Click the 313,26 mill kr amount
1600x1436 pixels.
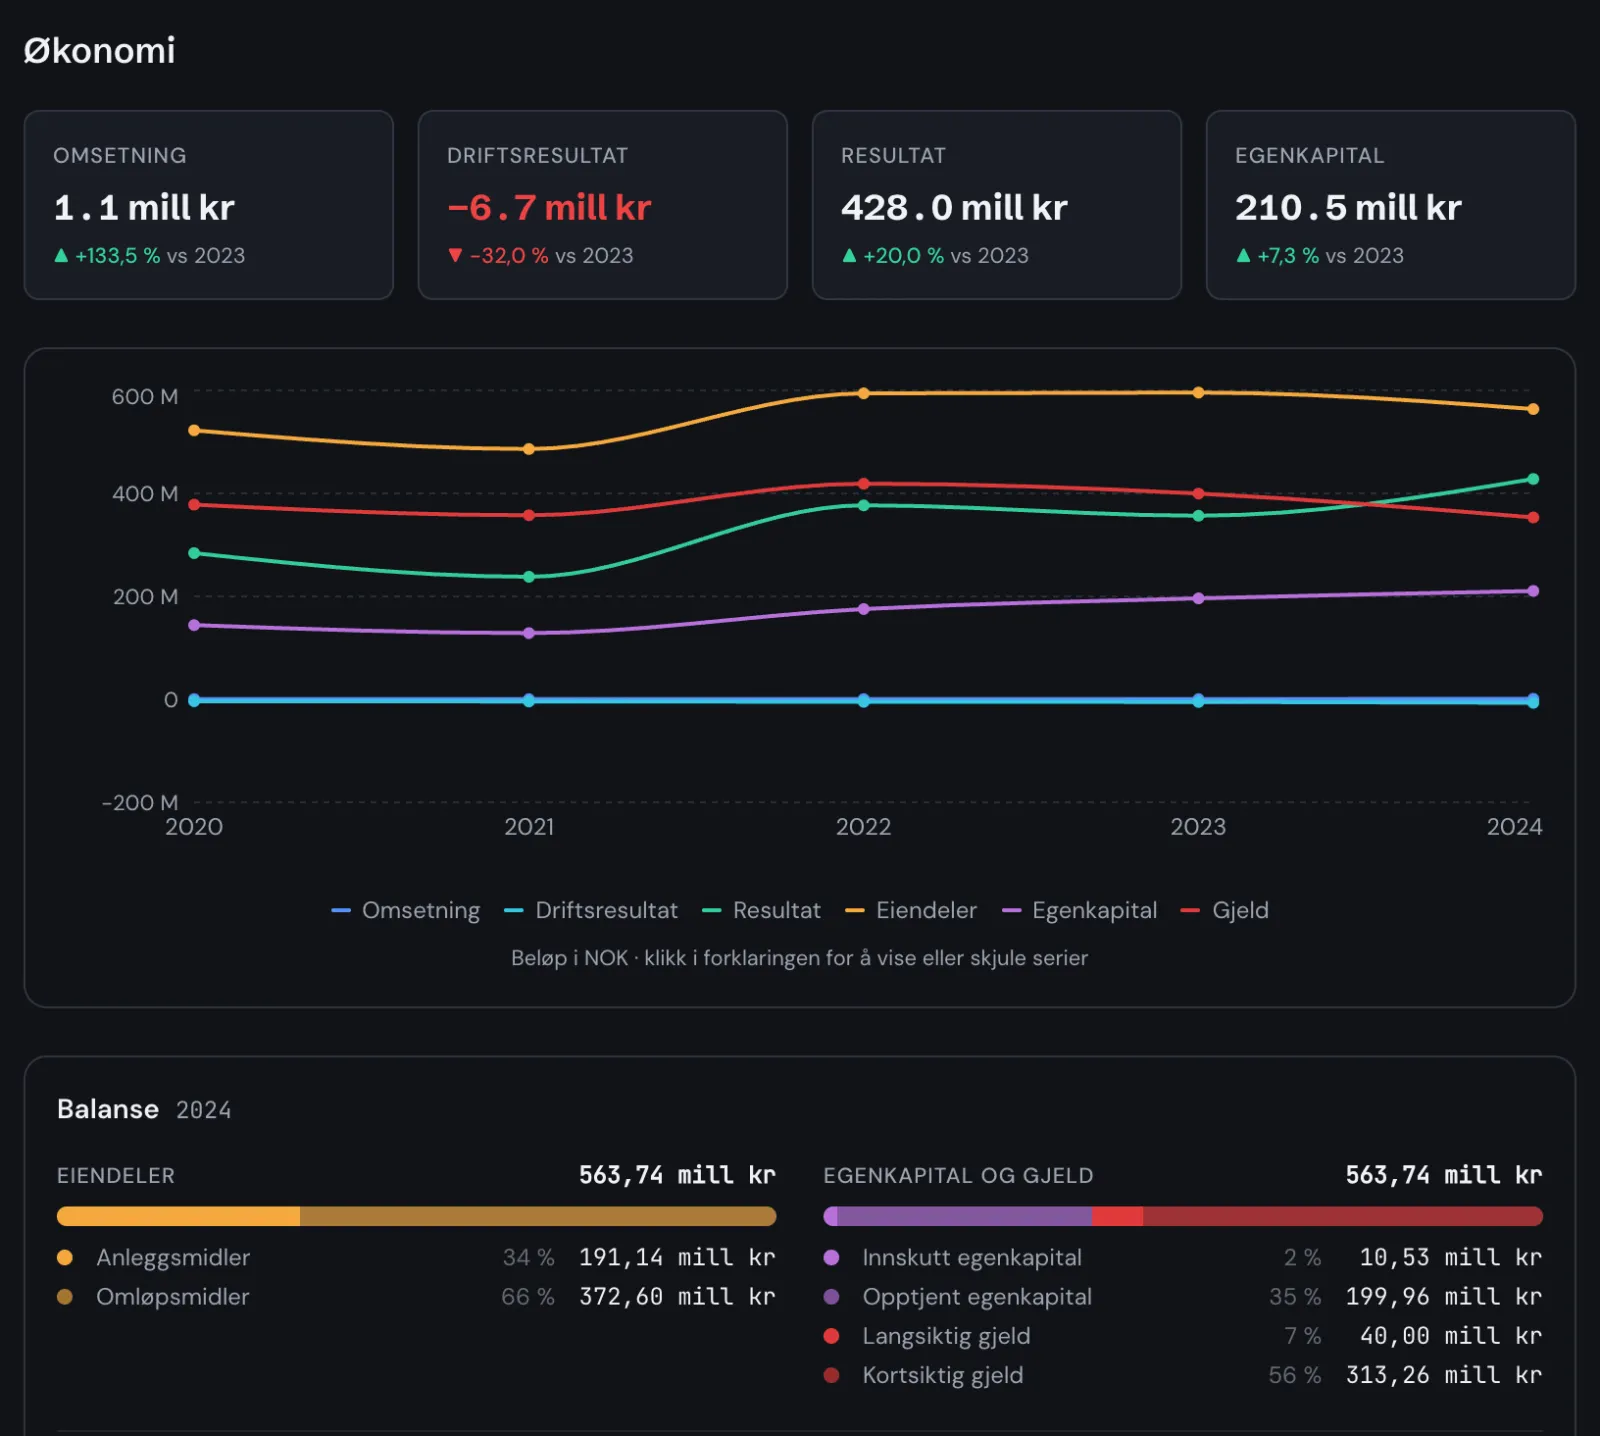click(x=1444, y=1375)
